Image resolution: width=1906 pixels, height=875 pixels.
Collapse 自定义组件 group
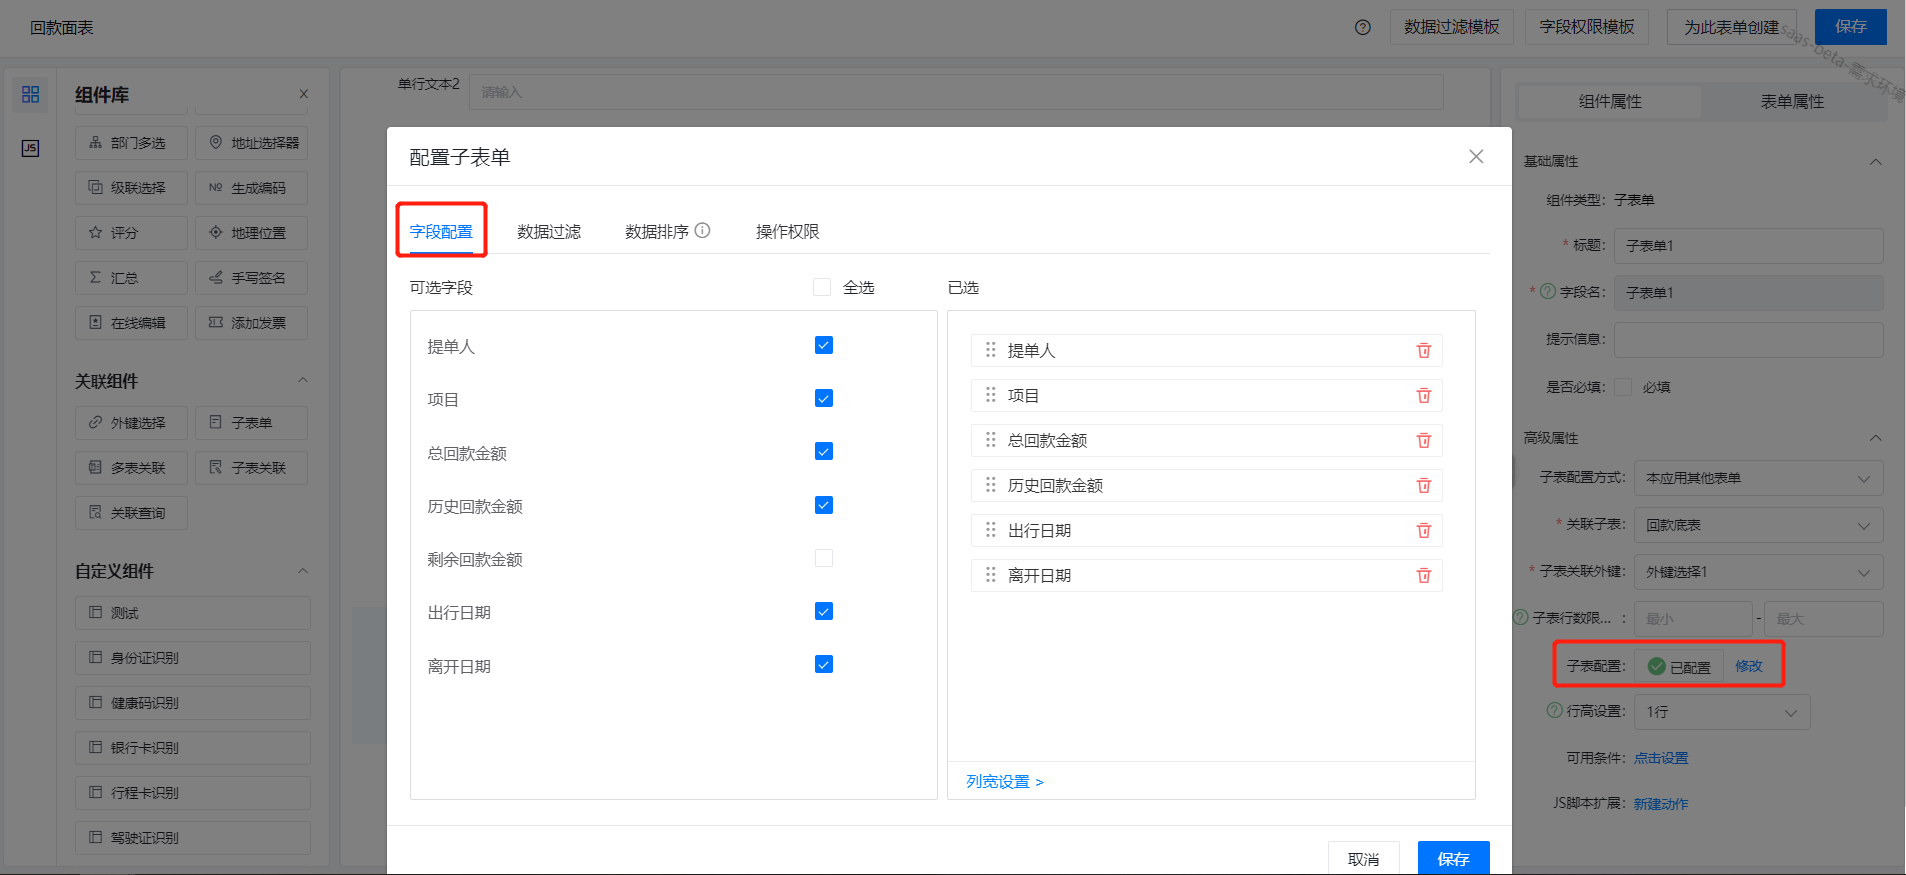tap(303, 570)
